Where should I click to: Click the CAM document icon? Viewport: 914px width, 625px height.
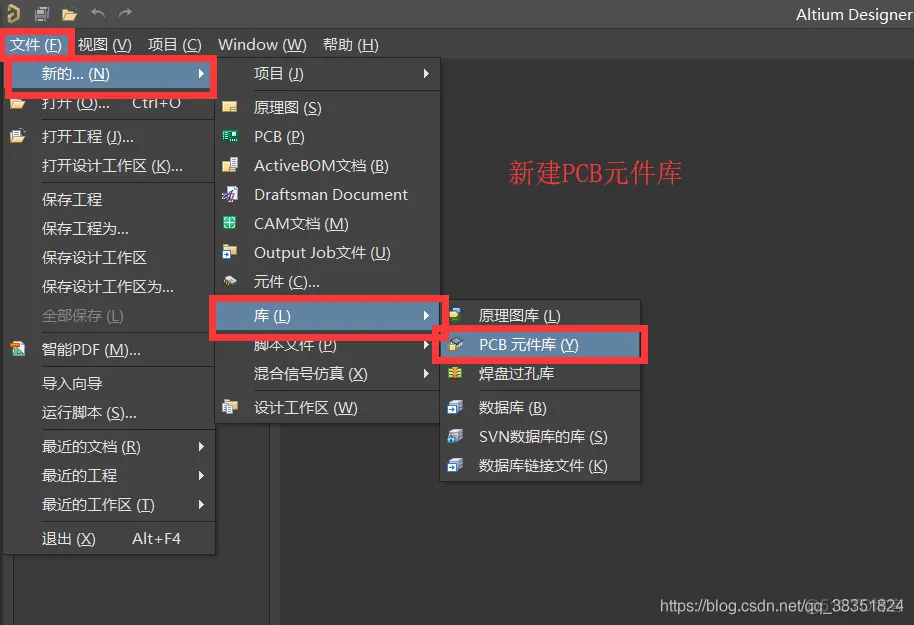coord(230,223)
